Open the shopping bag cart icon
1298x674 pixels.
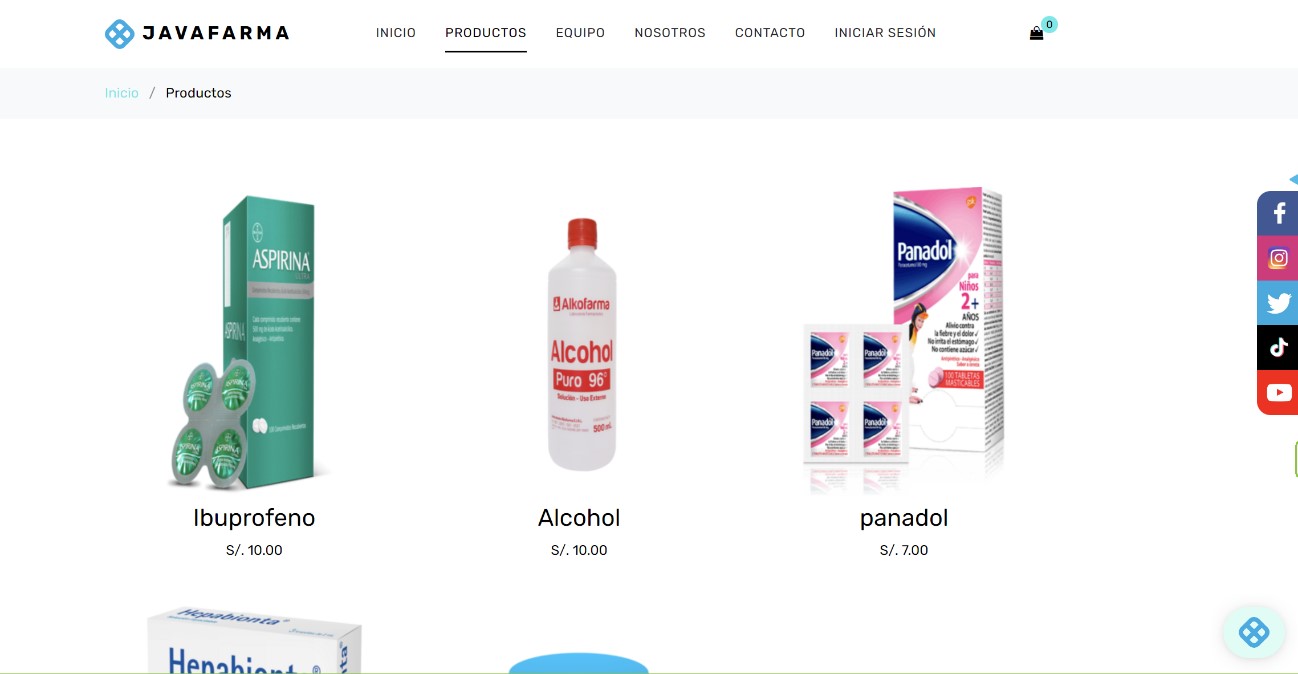1036,33
